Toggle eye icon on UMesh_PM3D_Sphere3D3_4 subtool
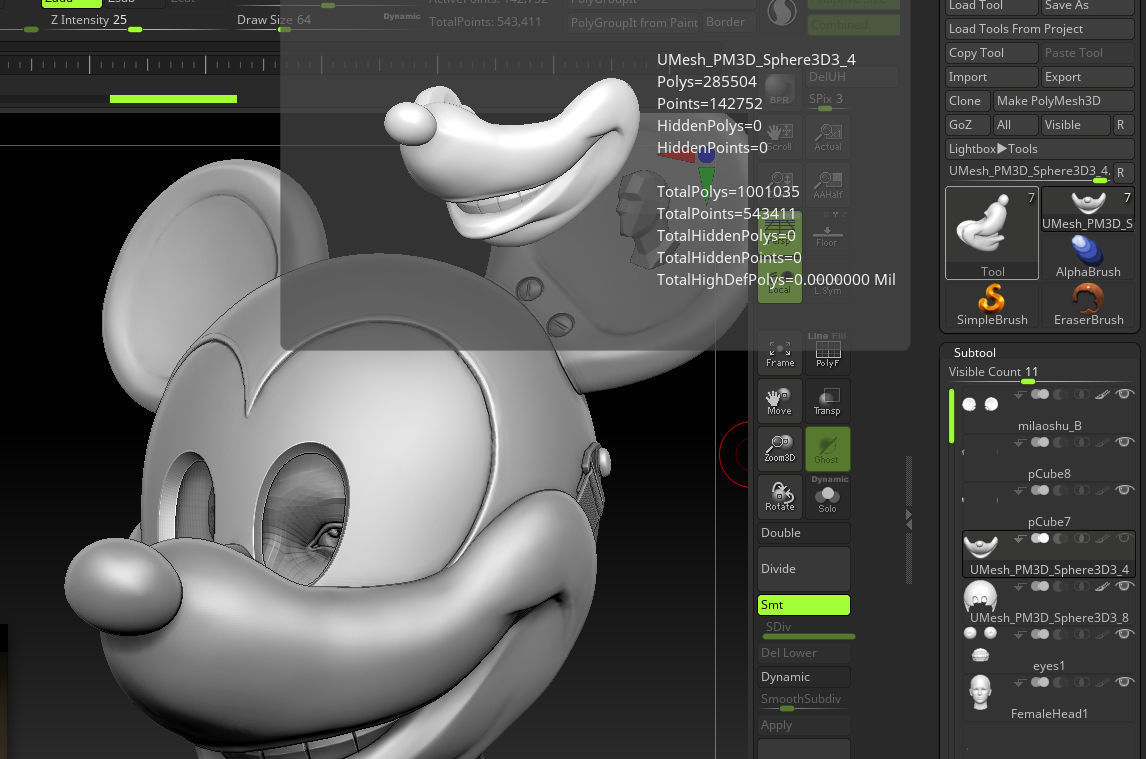 coord(1125,538)
